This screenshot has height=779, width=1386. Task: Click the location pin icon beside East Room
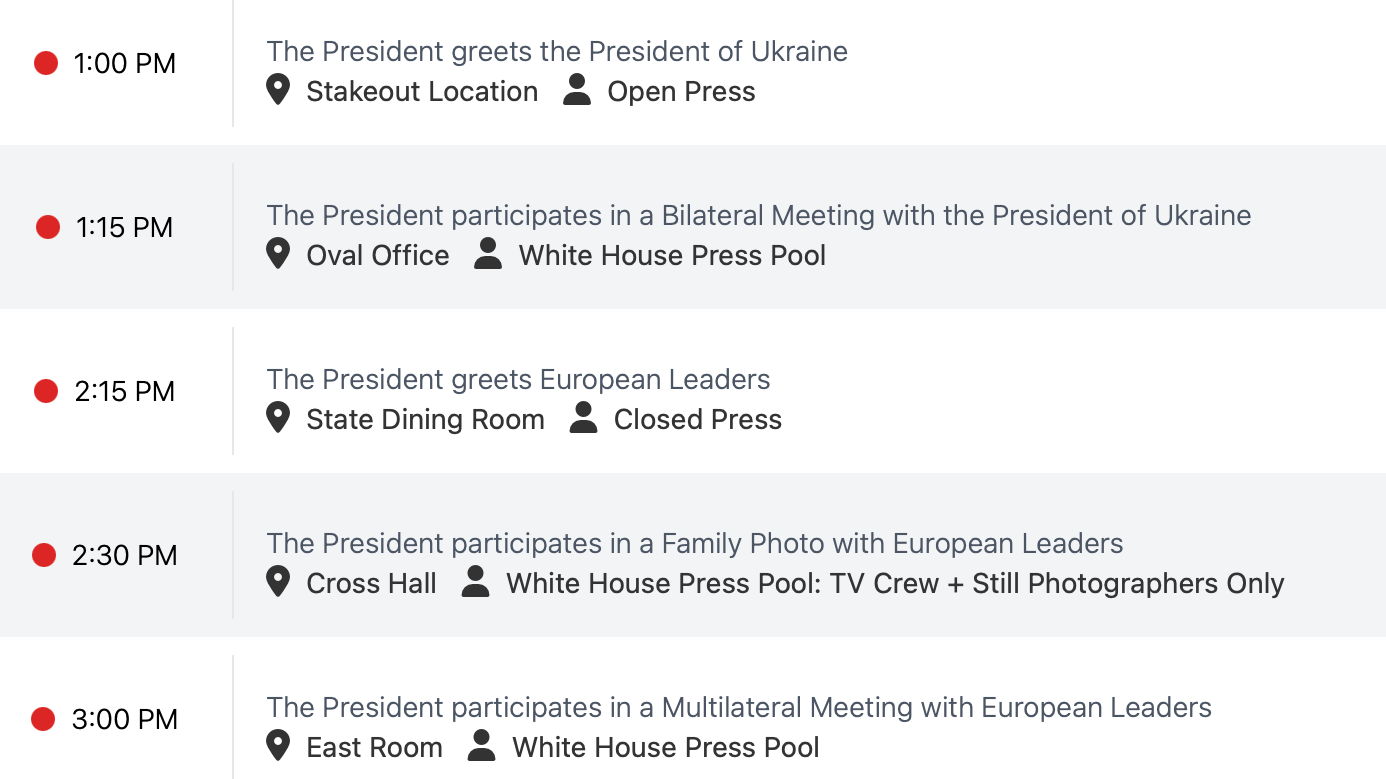coord(278,746)
